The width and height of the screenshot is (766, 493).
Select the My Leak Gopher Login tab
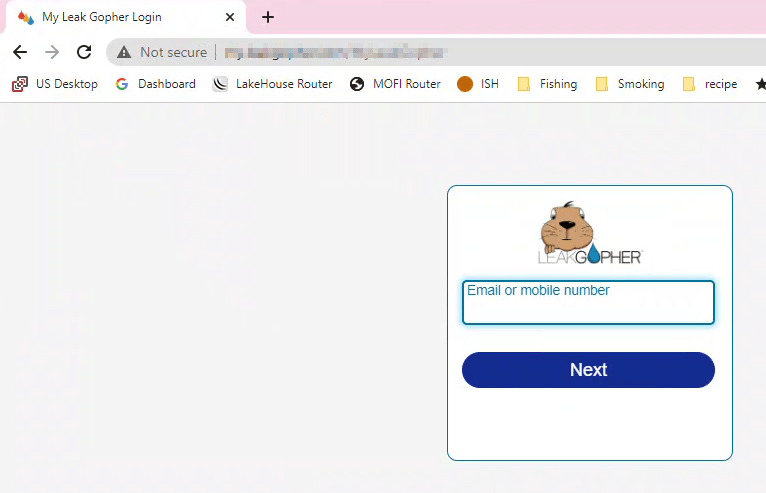(110, 17)
